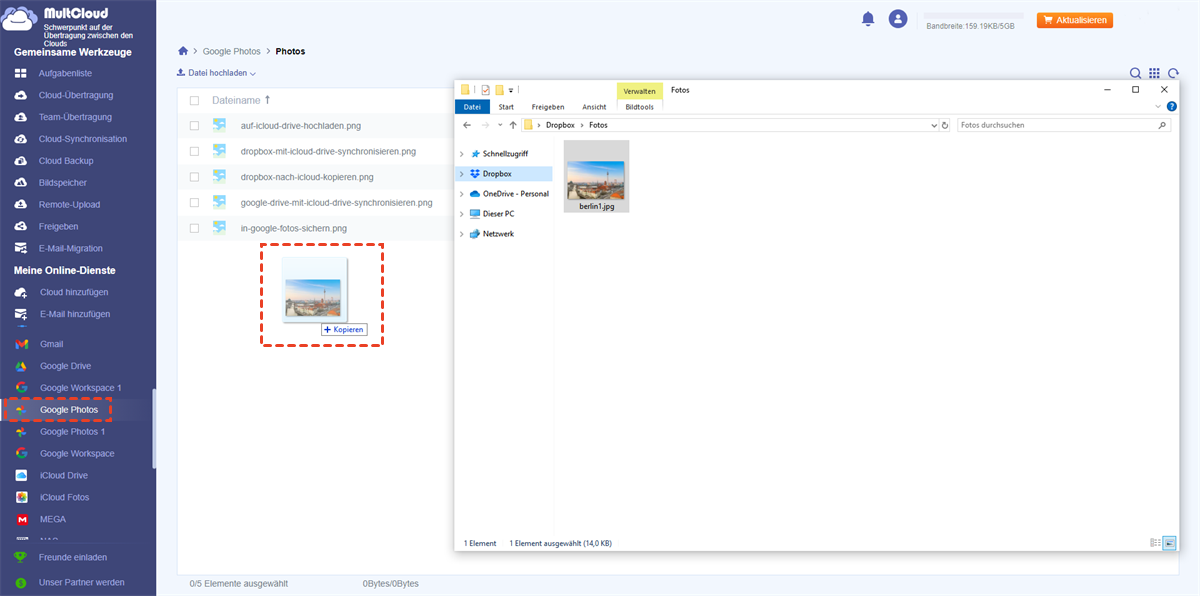Click the MultiCloud search icon

click(1136, 73)
